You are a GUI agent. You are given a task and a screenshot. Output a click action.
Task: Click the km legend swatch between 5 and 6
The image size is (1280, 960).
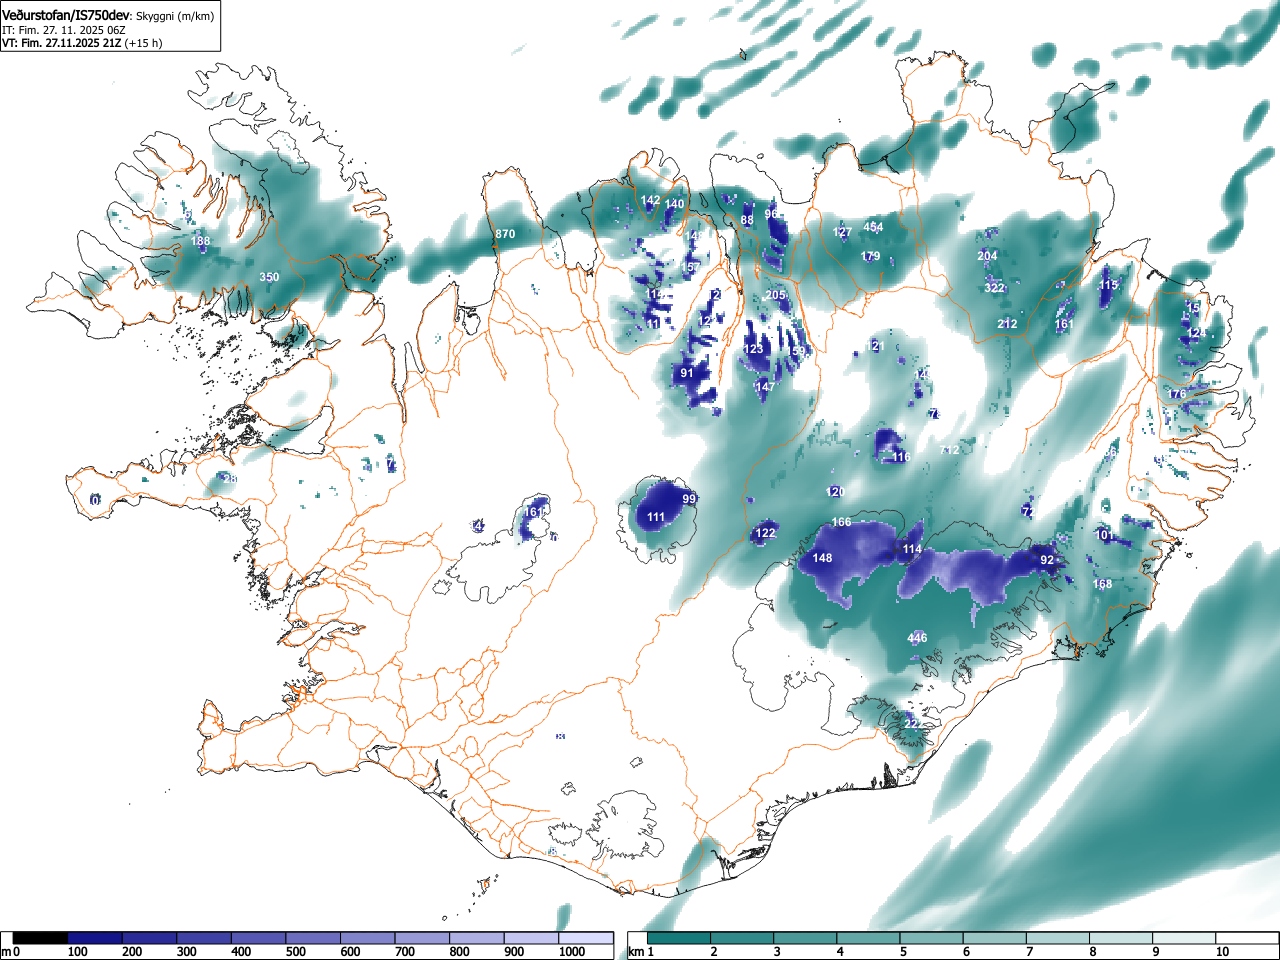(x=933, y=938)
